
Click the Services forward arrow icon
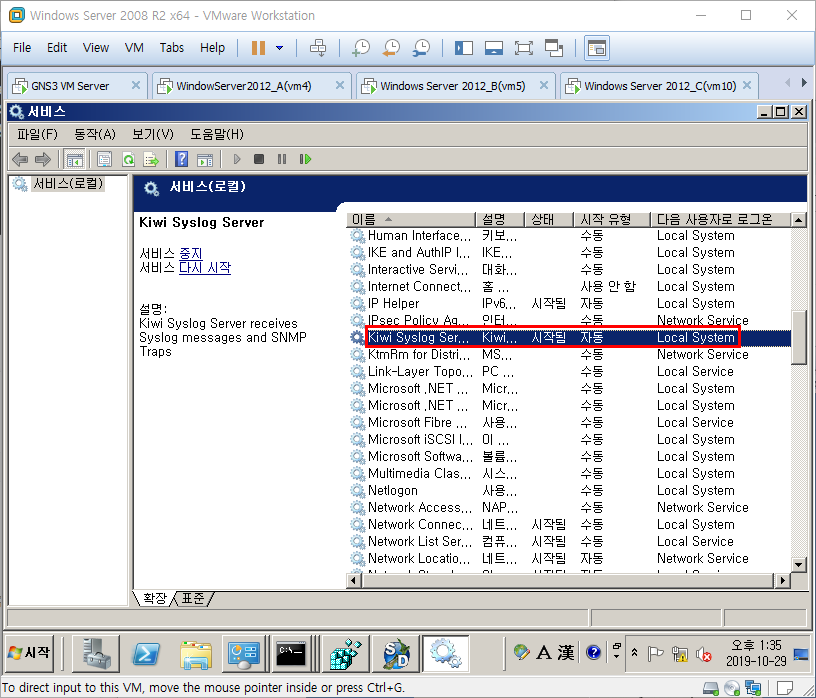[x=43, y=159]
